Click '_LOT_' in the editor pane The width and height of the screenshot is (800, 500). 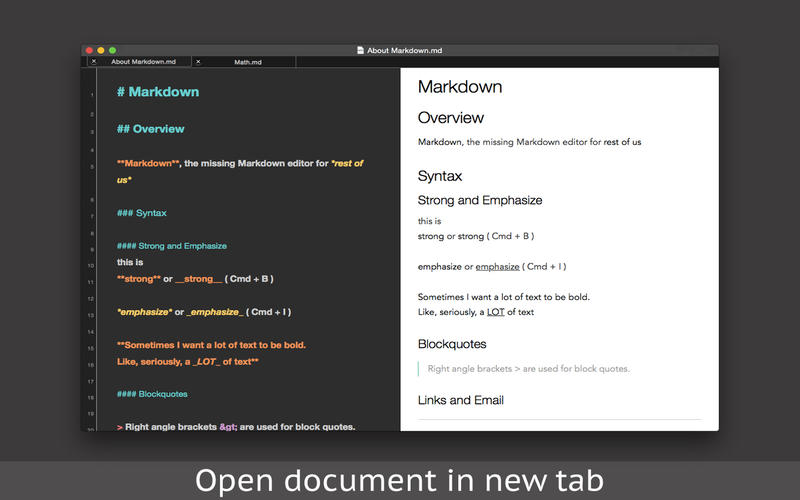[207, 362]
